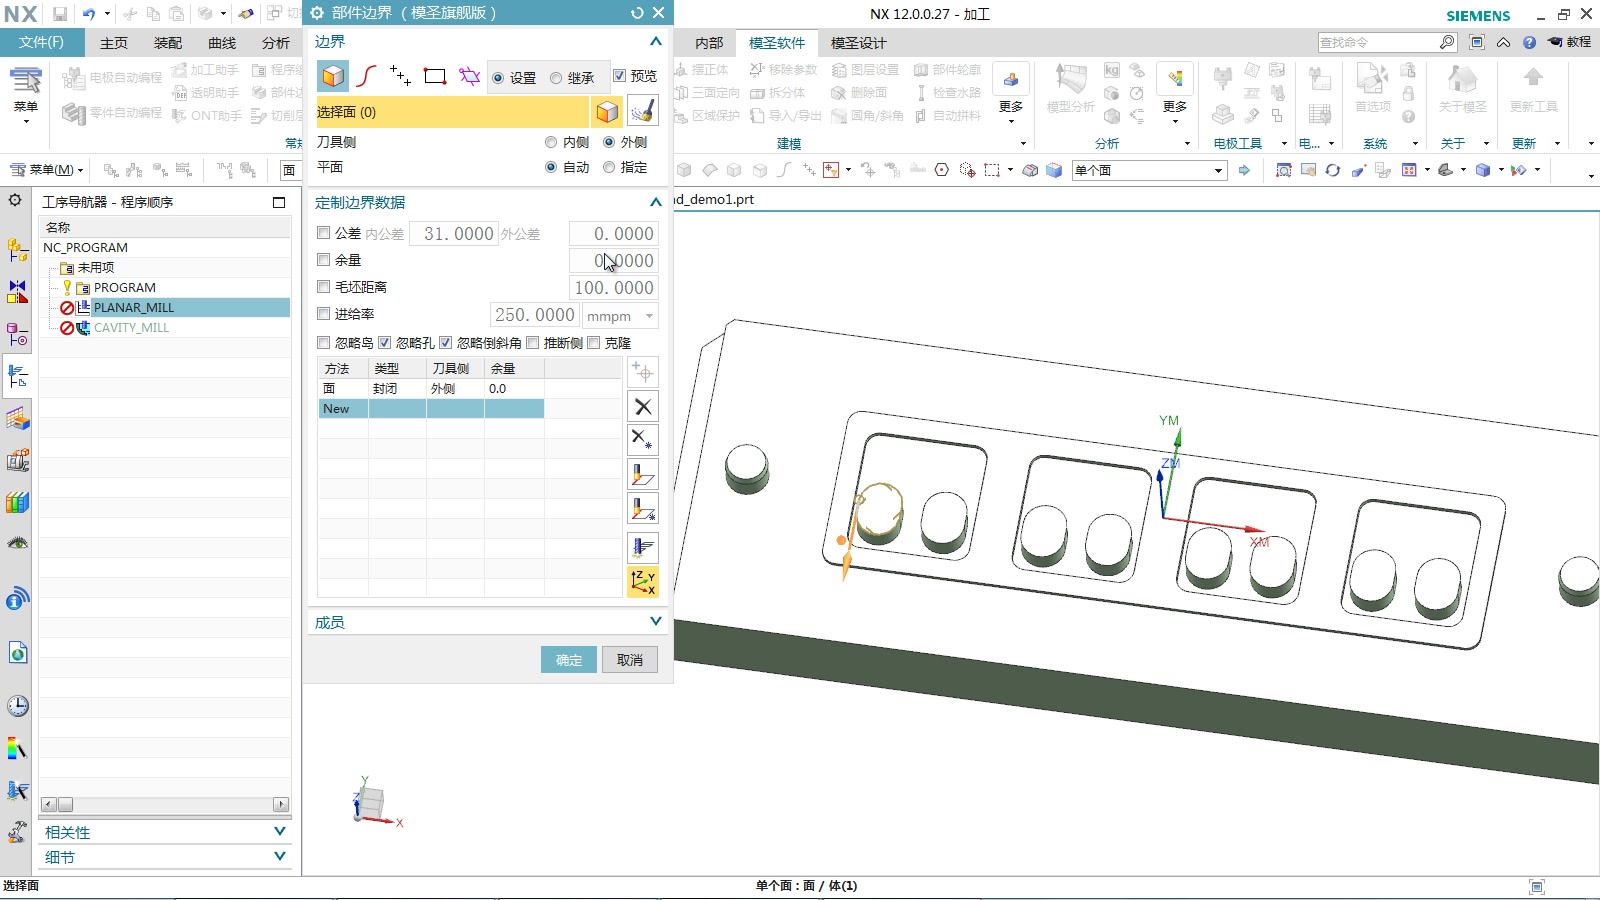Image resolution: width=1600 pixels, height=900 pixels.
Task: Choose the rectangle boundary method icon
Action: (435, 77)
